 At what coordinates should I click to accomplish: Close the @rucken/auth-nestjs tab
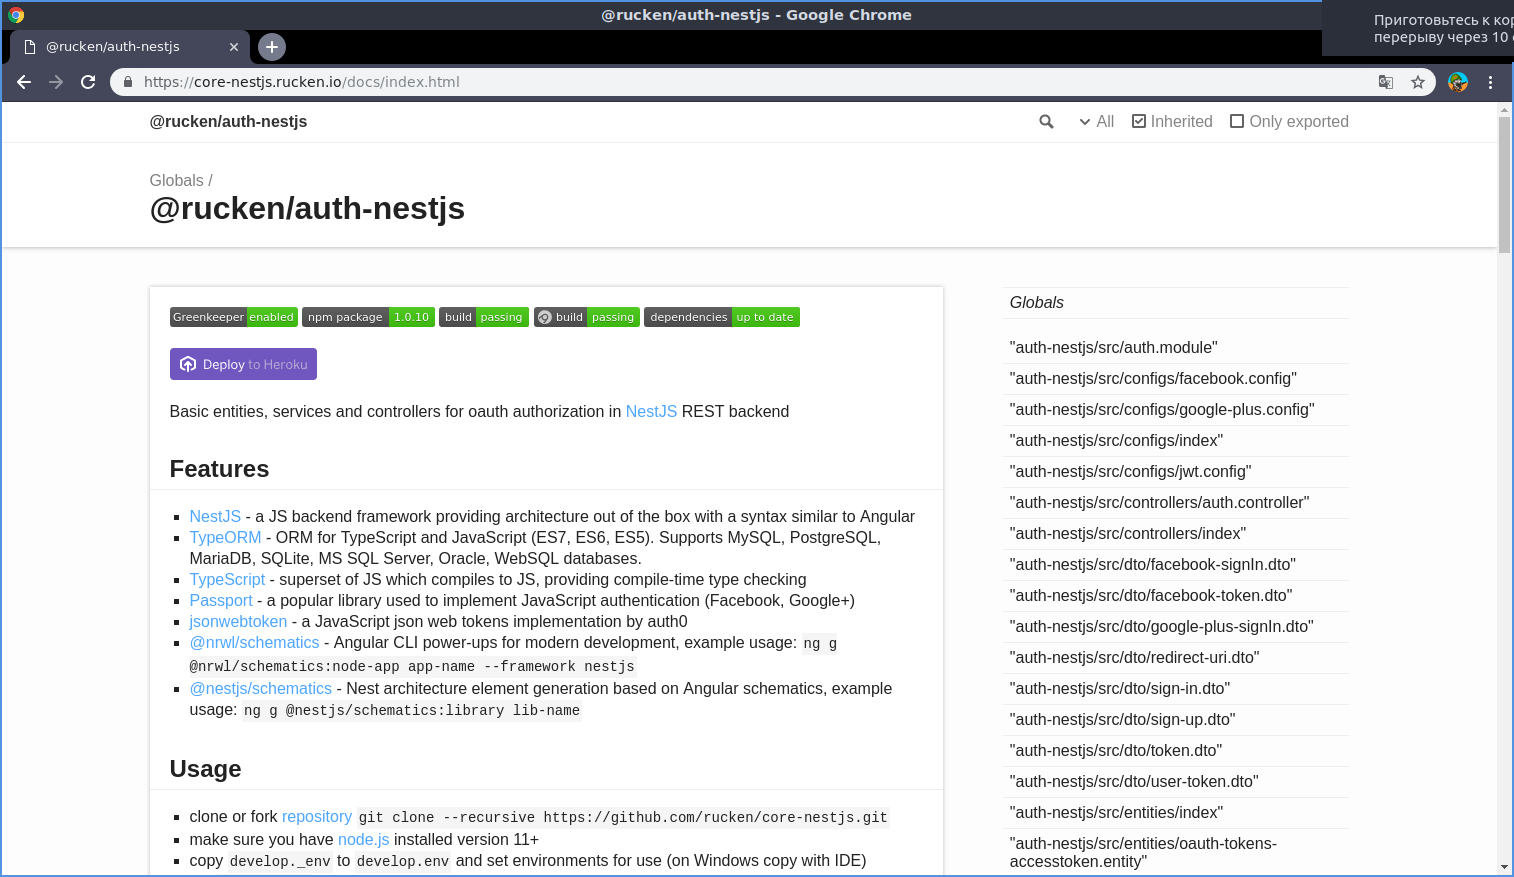[234, 47]
